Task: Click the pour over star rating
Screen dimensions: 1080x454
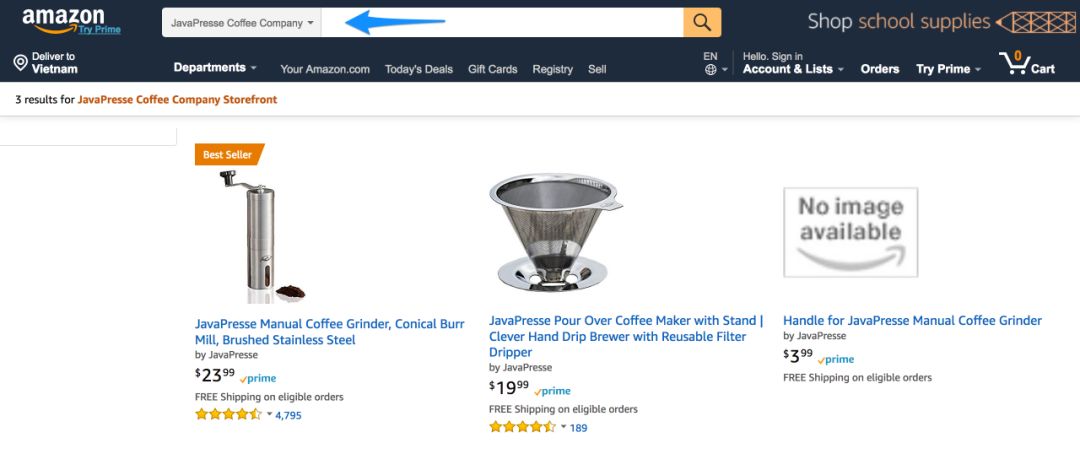Action: point(522,427)
